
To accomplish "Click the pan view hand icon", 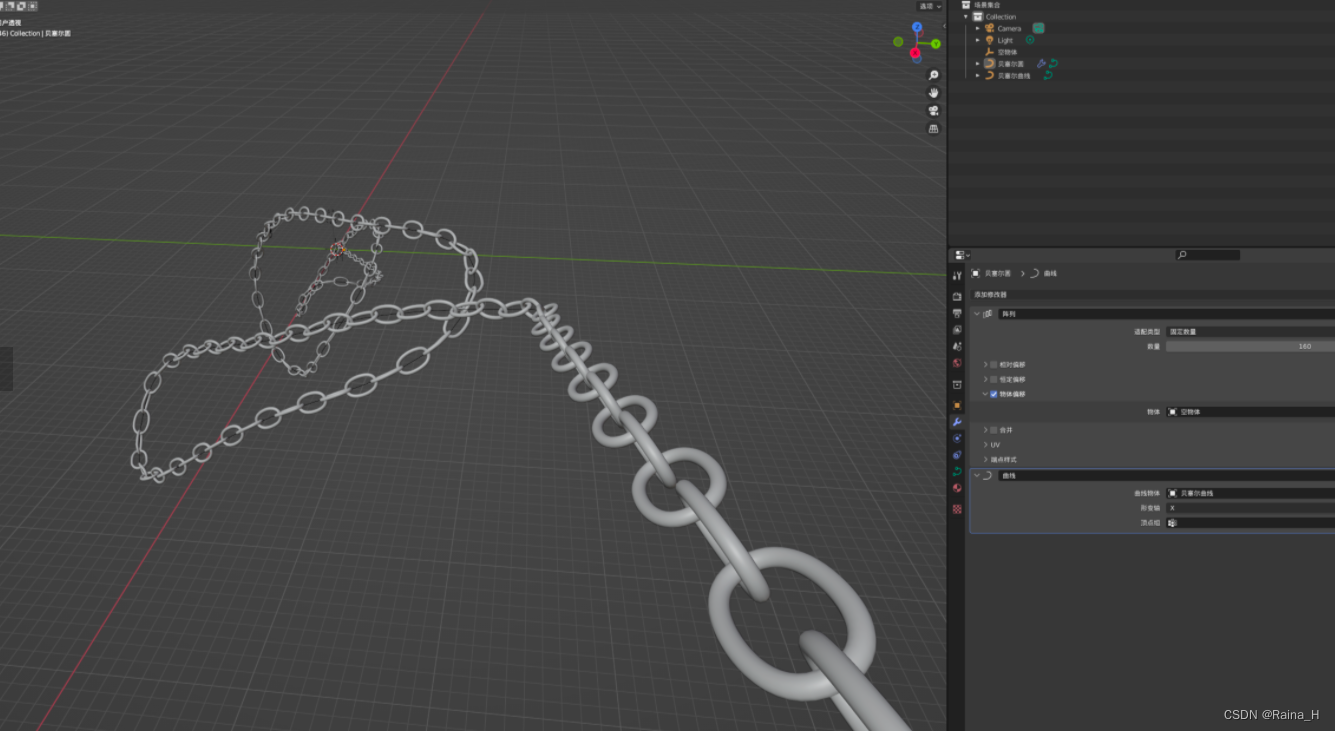I will click(934, 93).
